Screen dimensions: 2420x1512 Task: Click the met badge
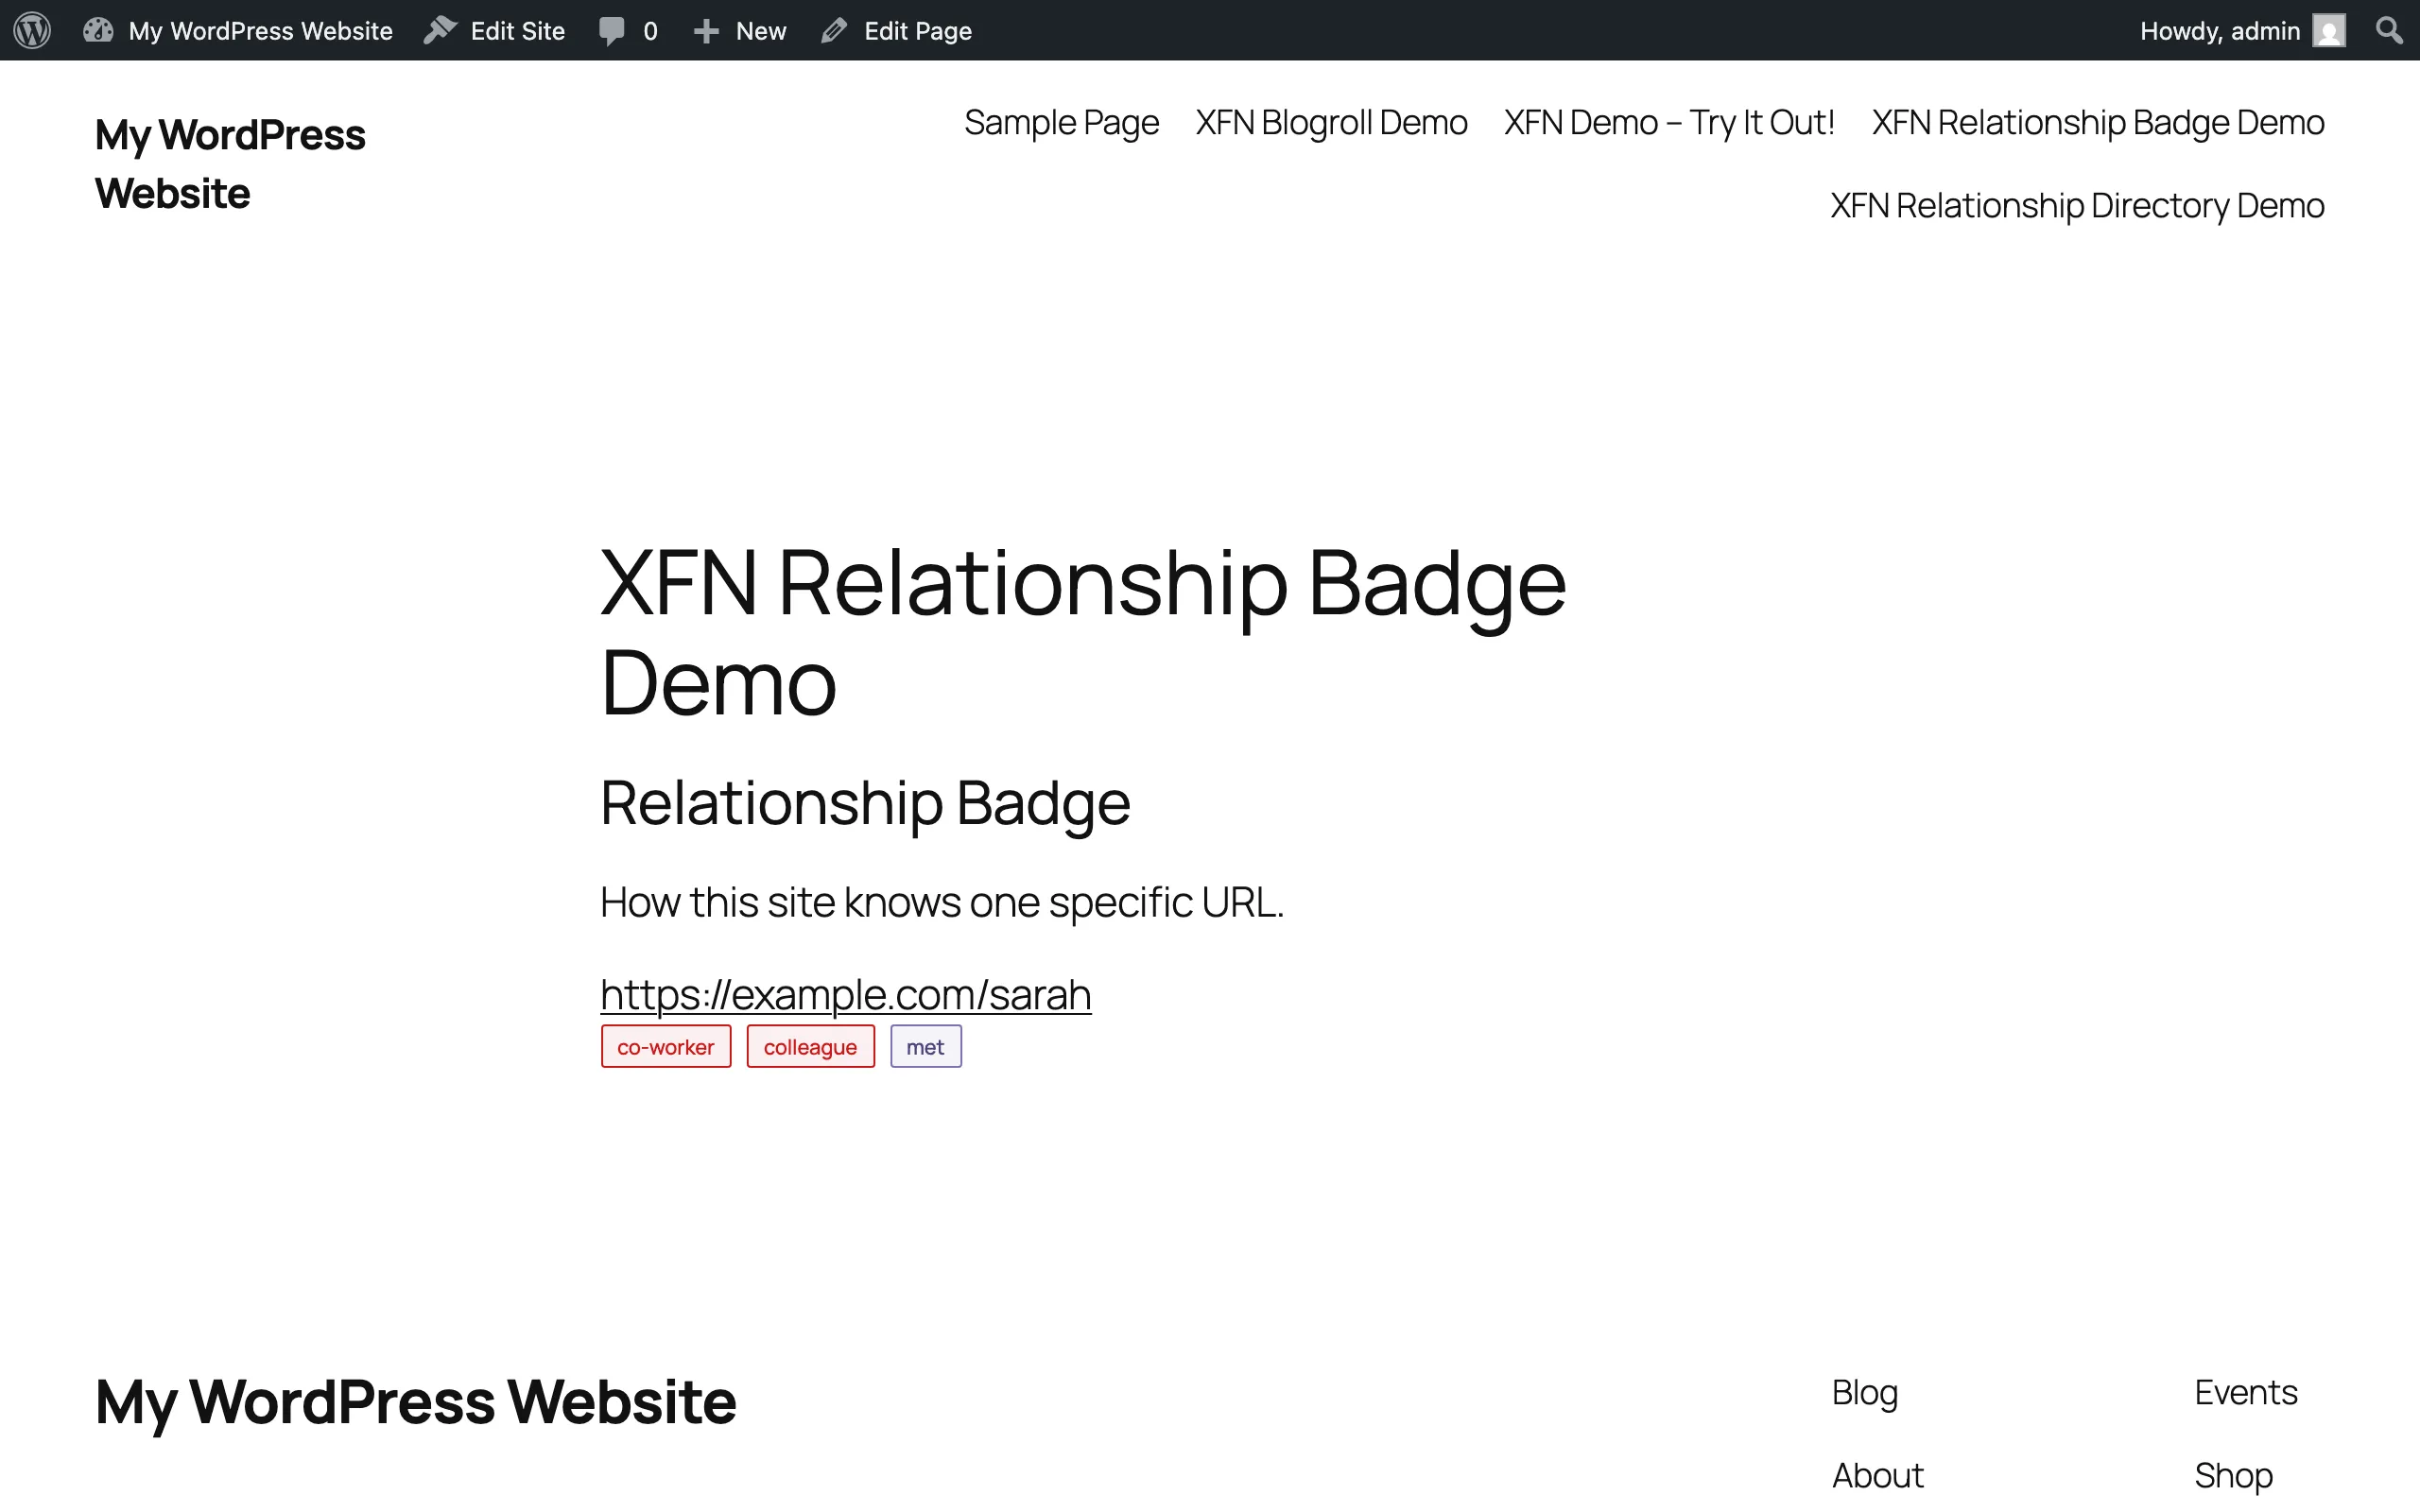tap(926, 1046)
